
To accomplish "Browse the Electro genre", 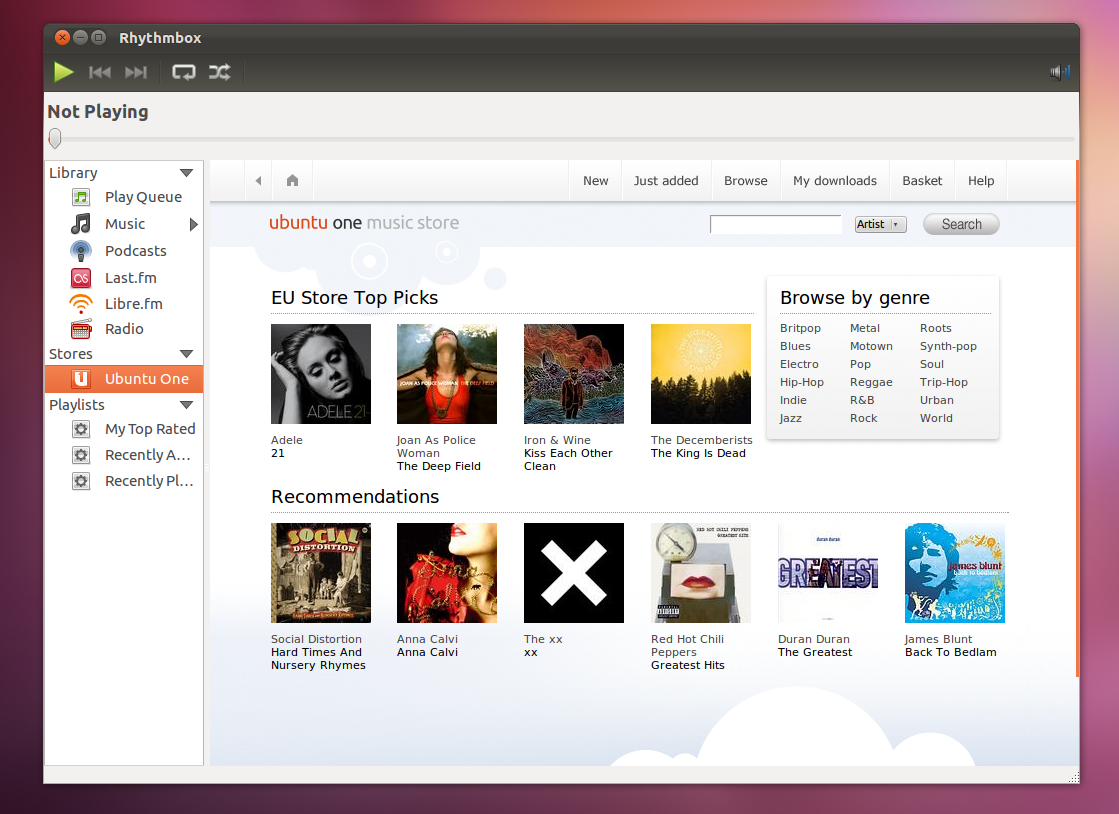I will point(799,364).
